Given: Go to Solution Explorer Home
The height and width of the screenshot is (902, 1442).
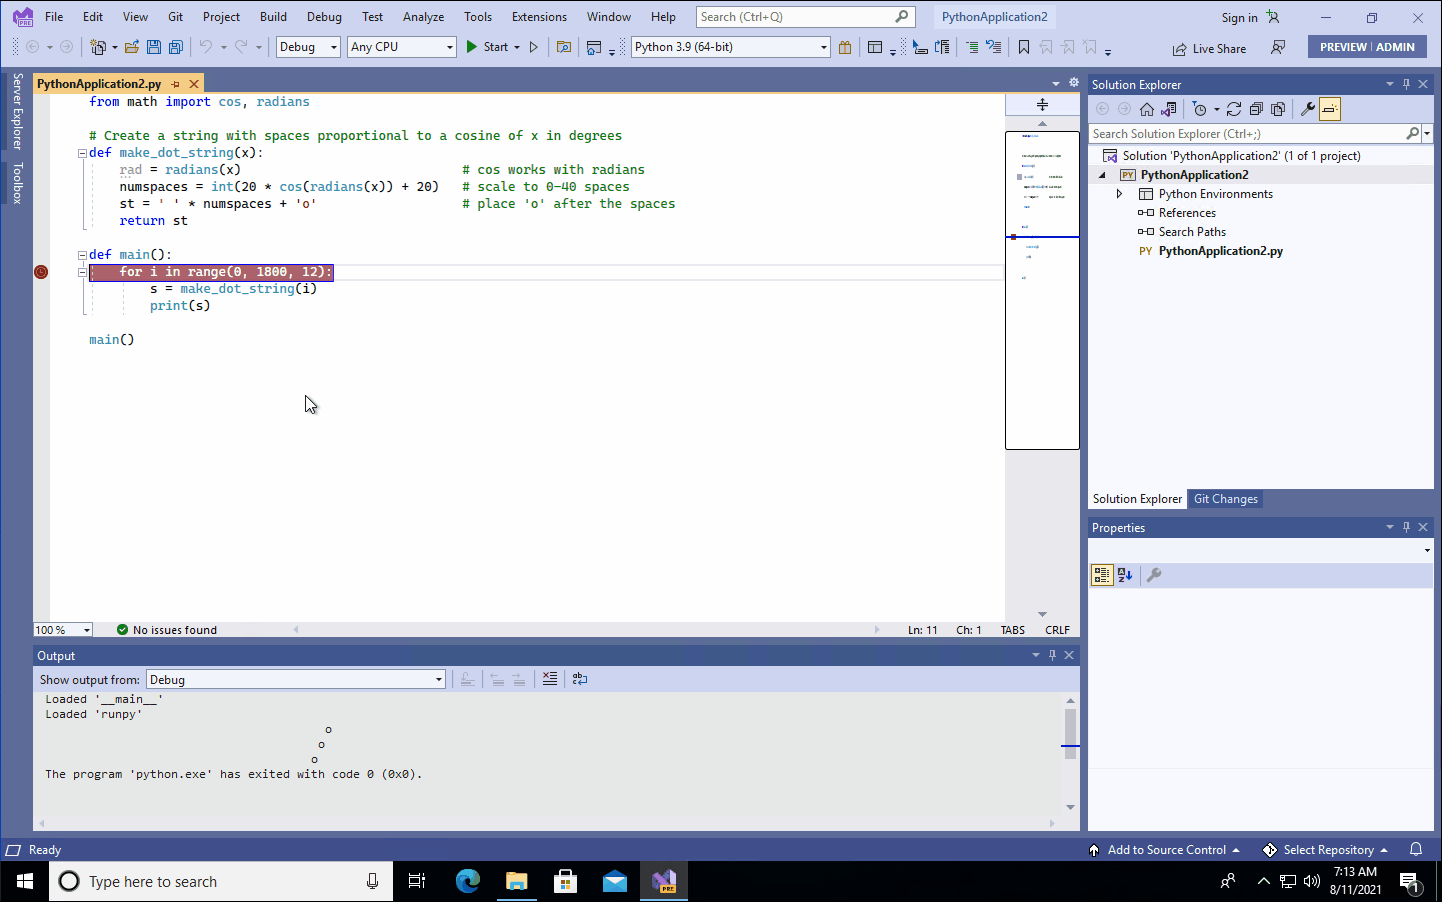Looking at the screenshot, I should [1147, 109].
